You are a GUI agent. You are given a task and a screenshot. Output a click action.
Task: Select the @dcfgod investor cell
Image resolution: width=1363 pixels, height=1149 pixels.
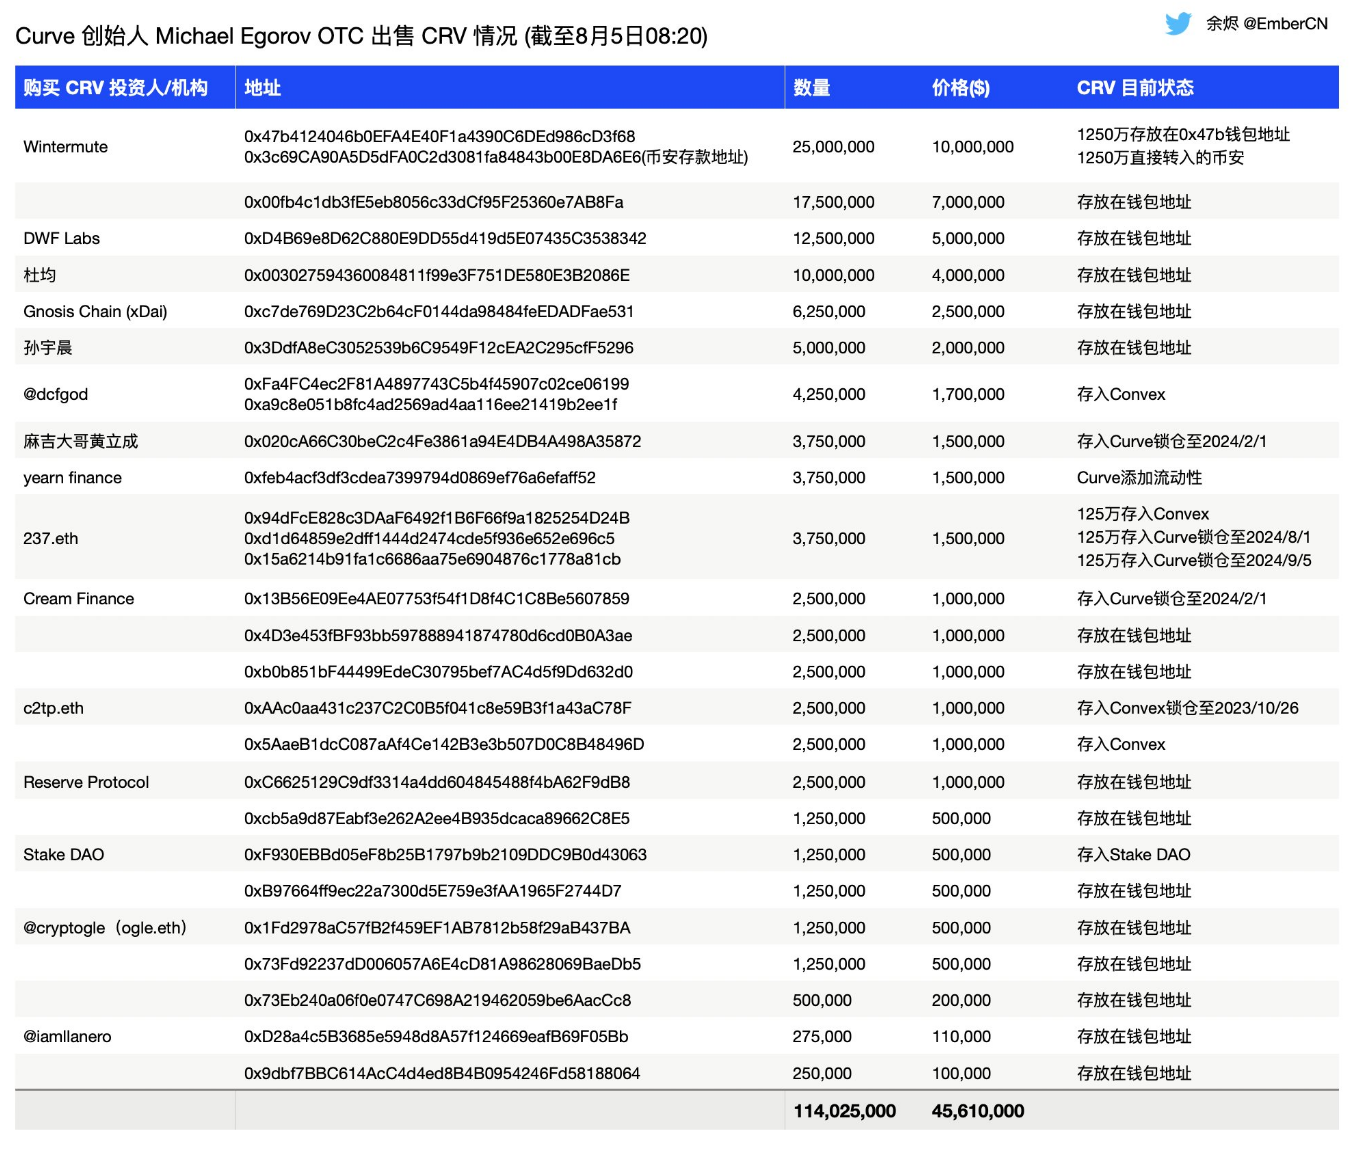click(x=55, y=394)
